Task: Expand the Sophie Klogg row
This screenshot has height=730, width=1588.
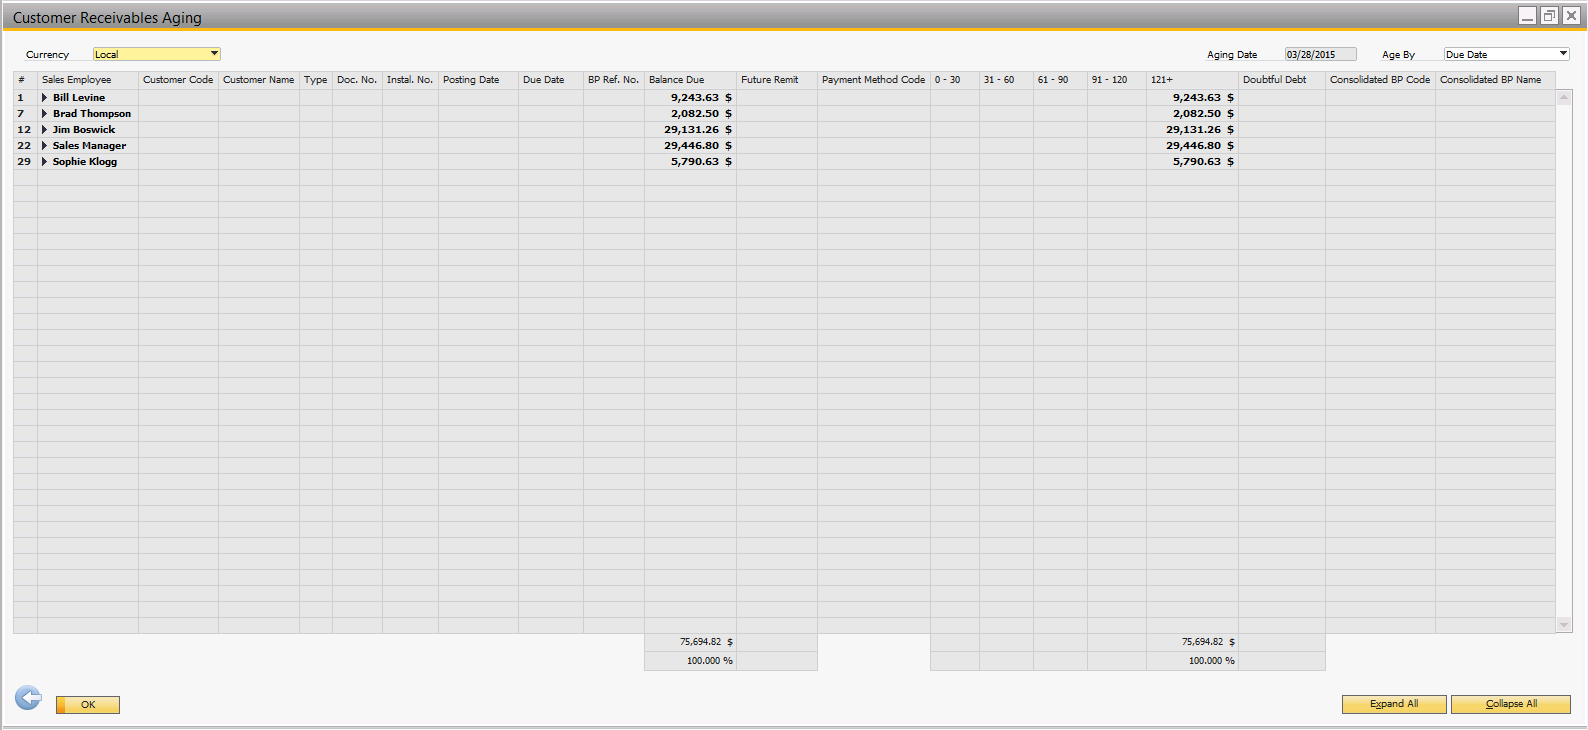Action: coord(44,162)
